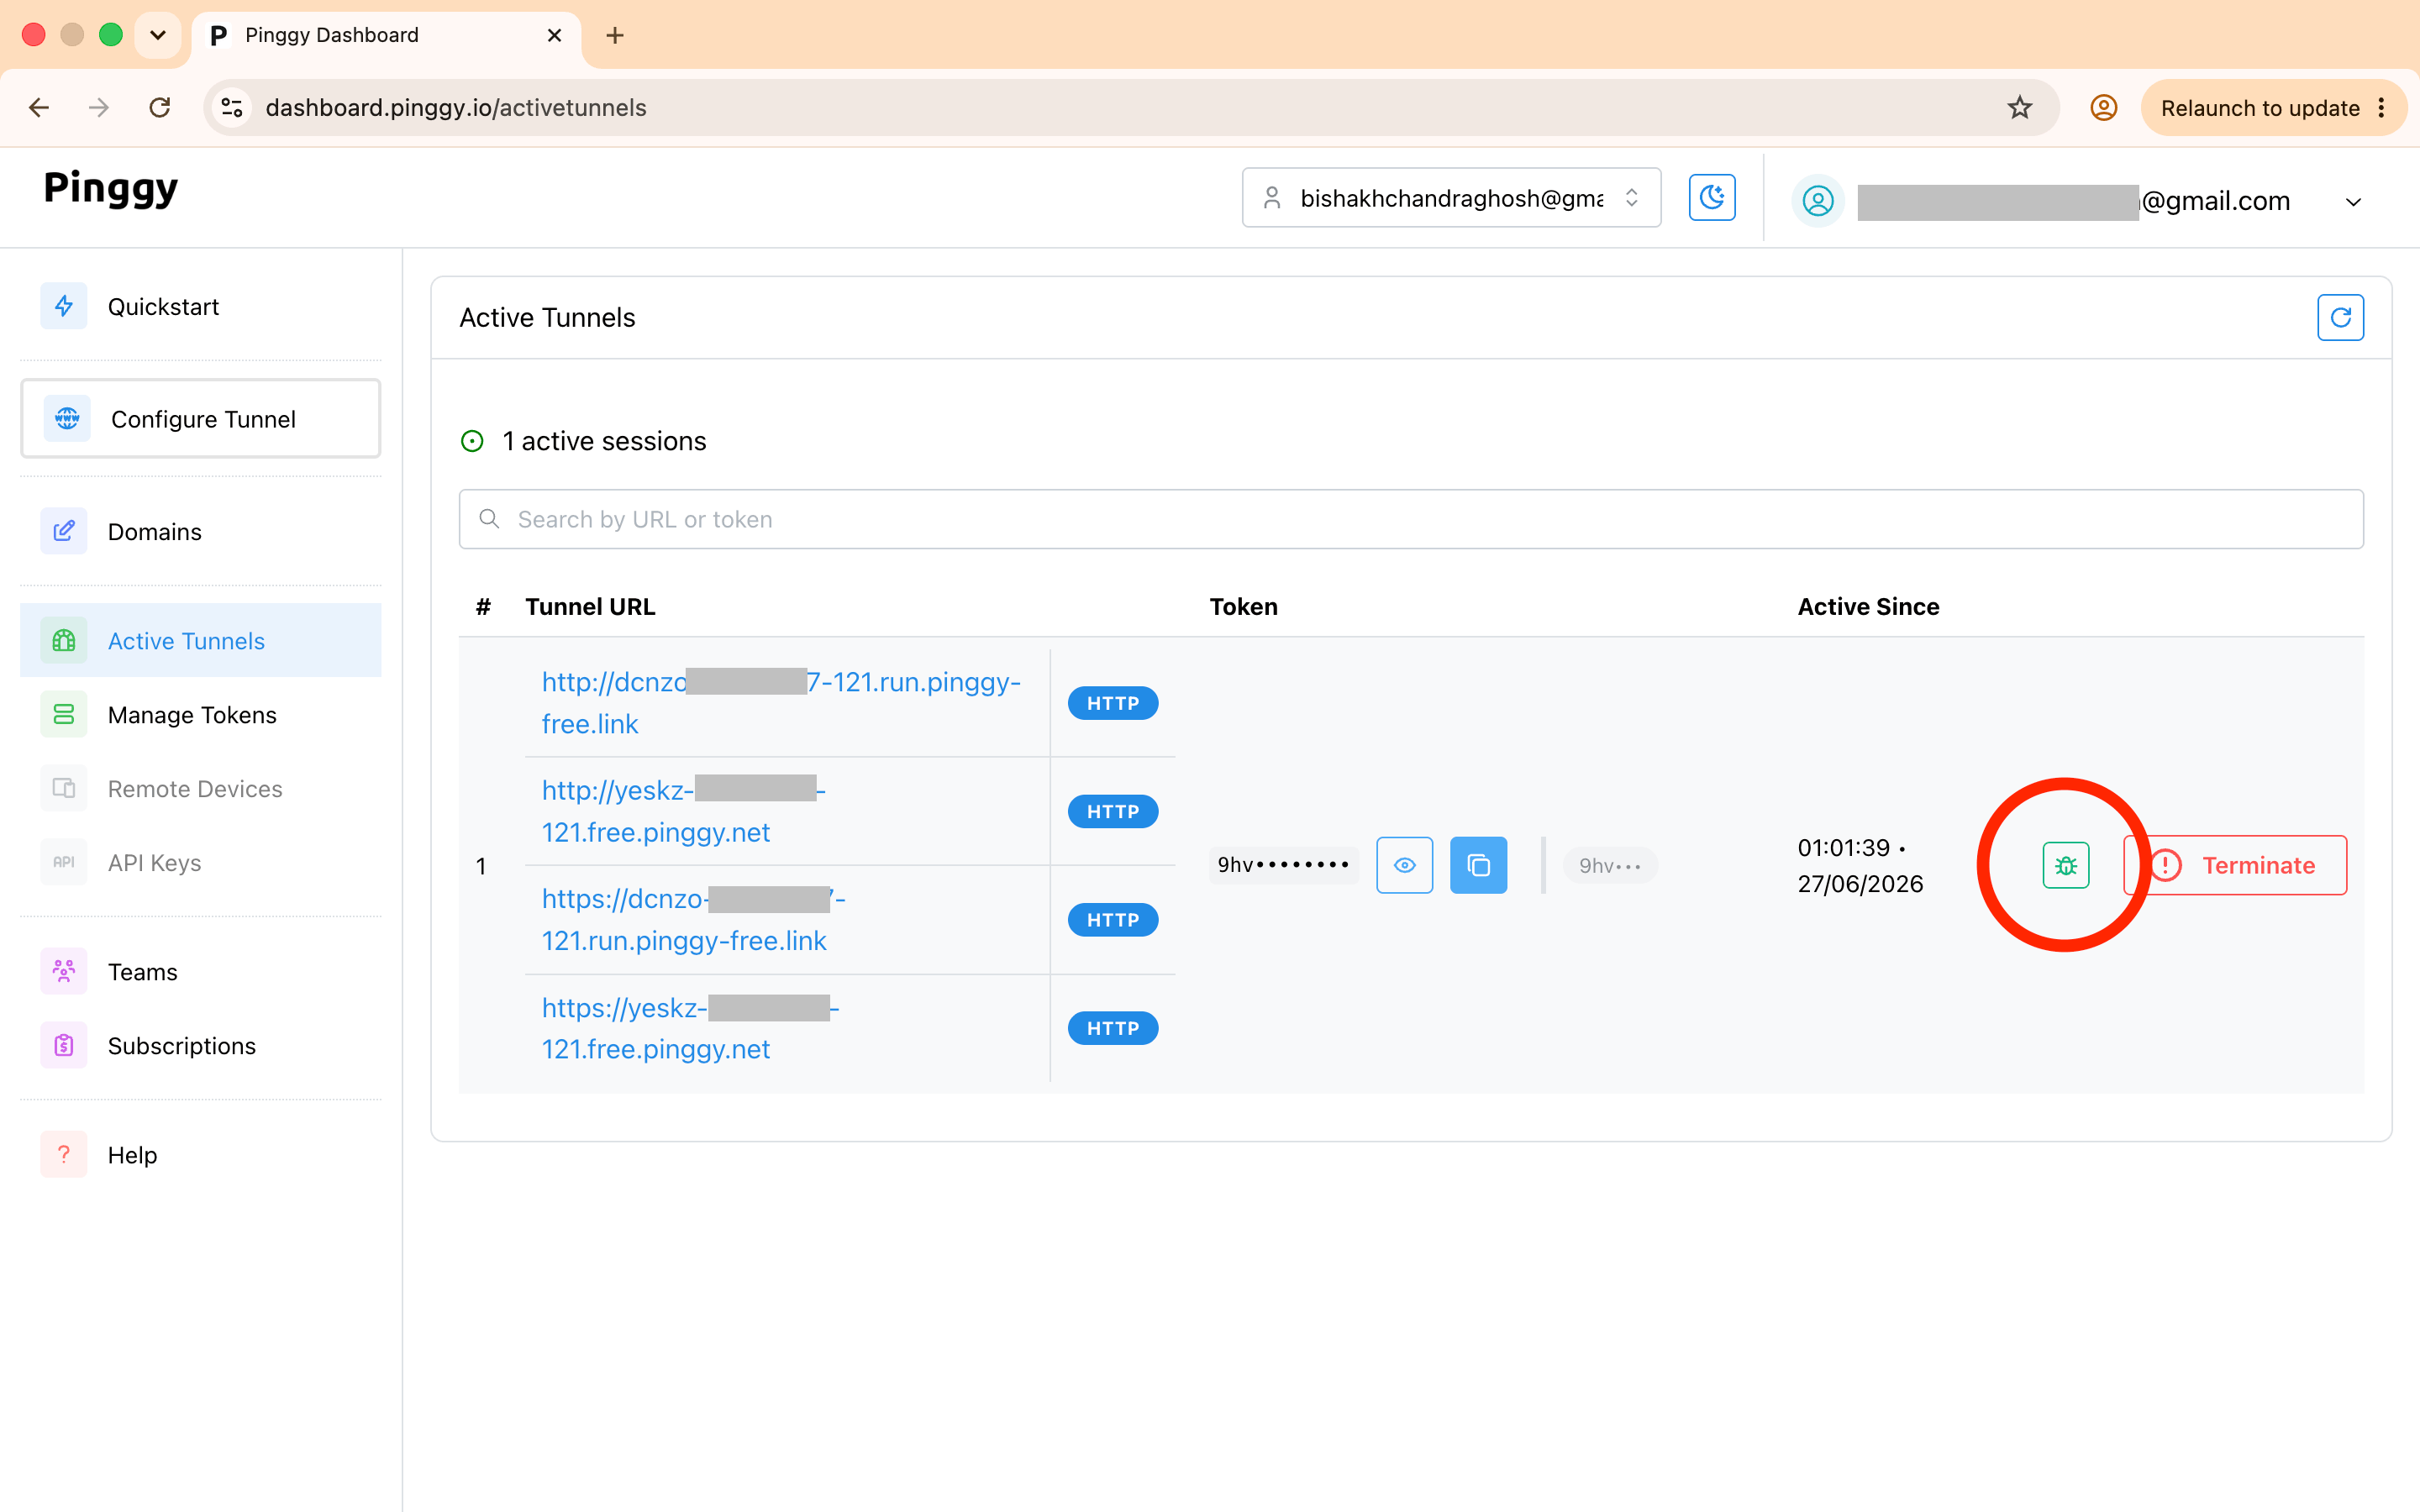The image size is (2420, 1512).
Task: Open Remote Devices section
Action: point(200,789)
